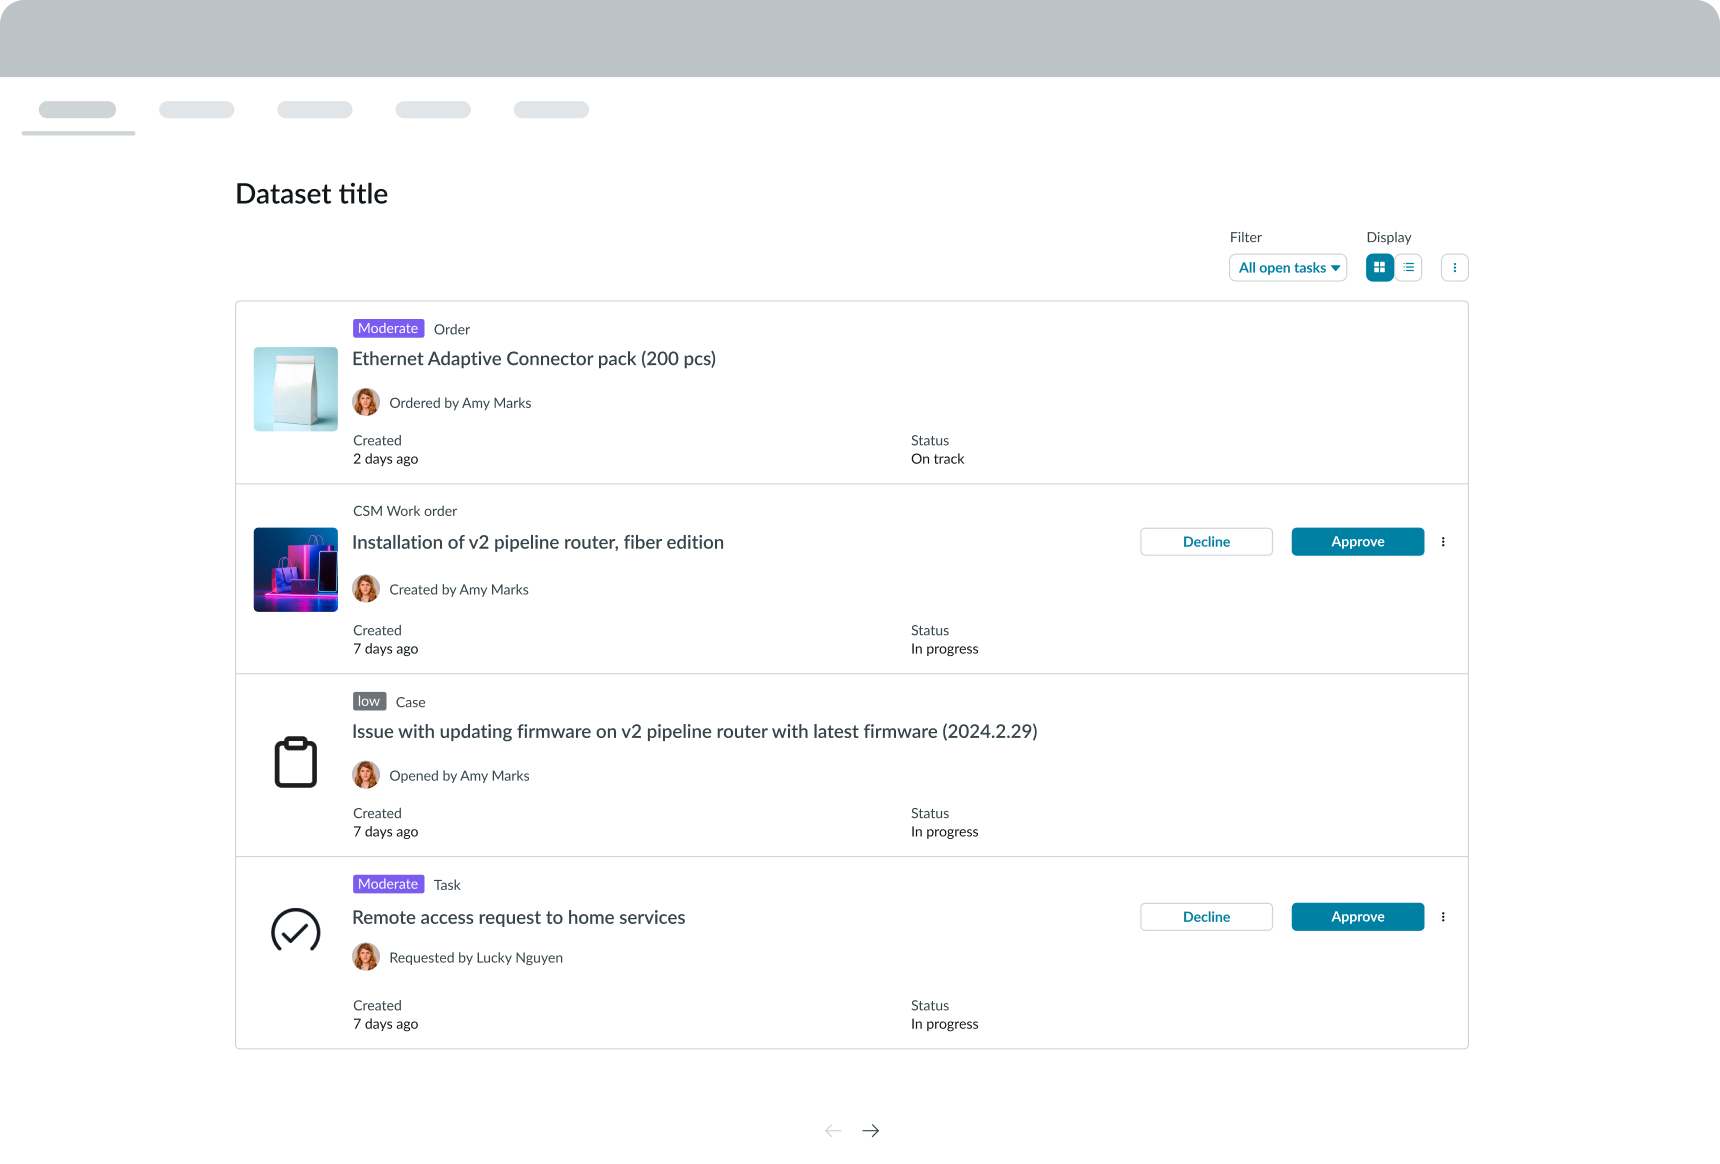Switch display to list view
1720x1164 pixels.
(1408, 267)
